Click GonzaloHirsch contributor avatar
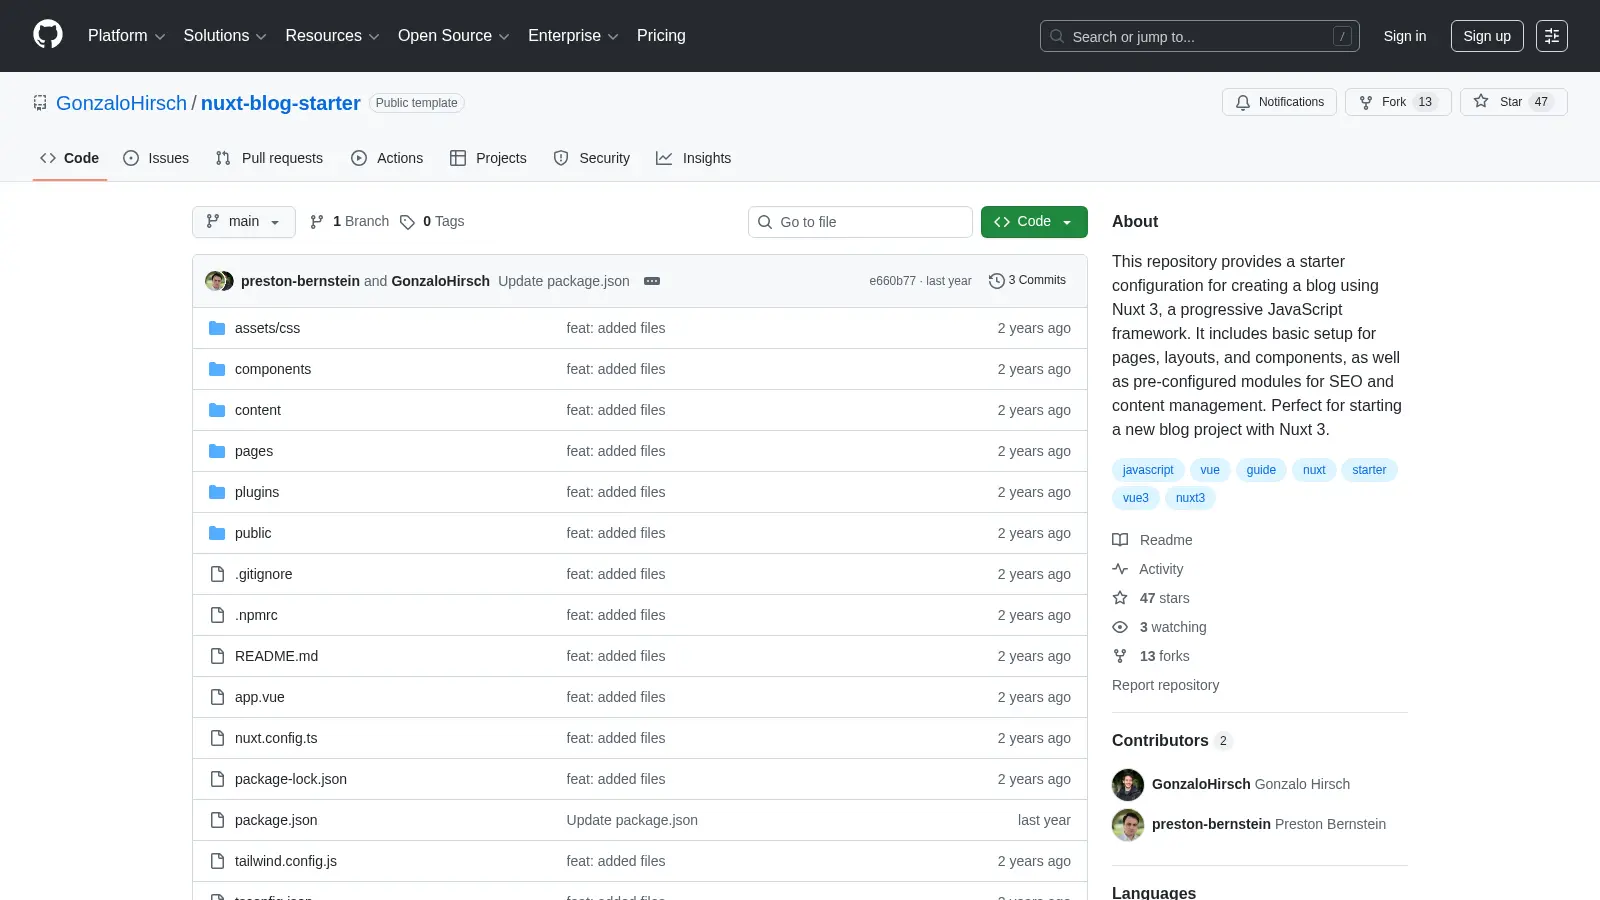 pos(1128,784)
